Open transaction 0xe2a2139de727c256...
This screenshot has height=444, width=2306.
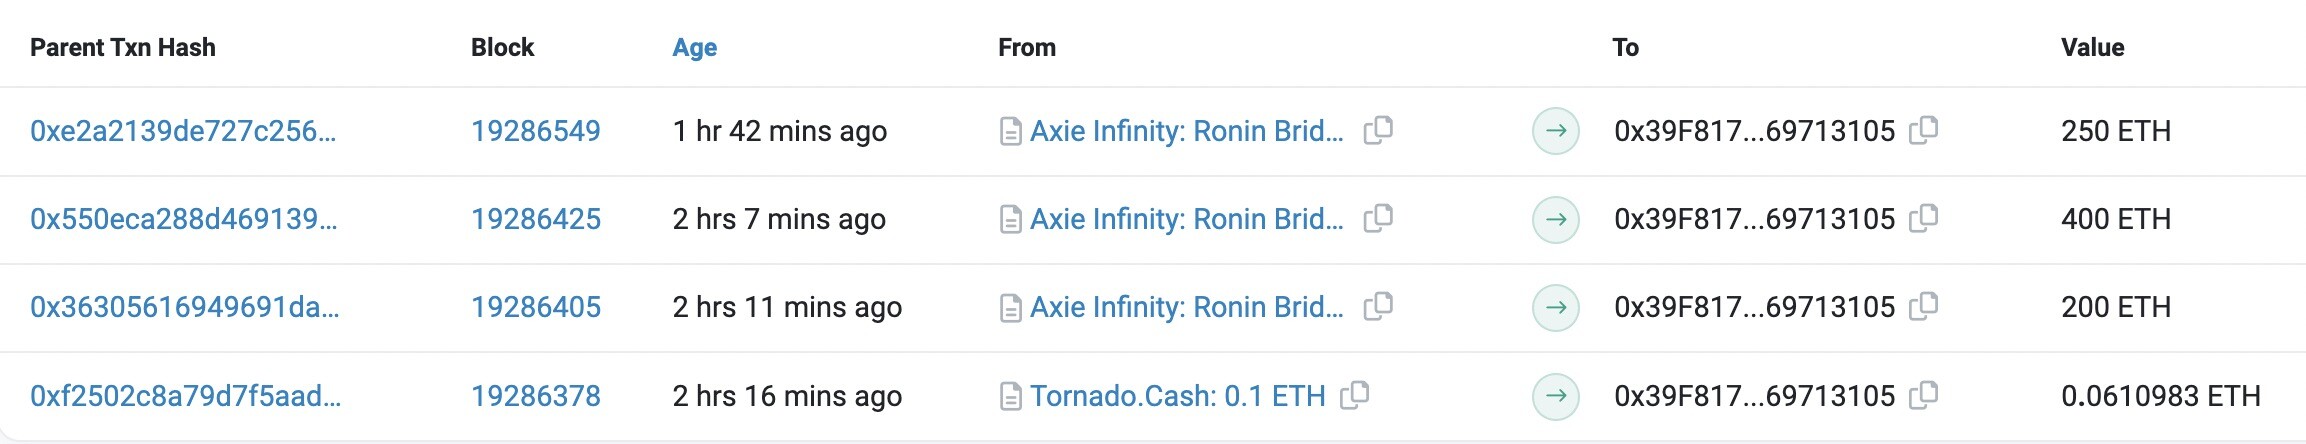pos(183,131)
